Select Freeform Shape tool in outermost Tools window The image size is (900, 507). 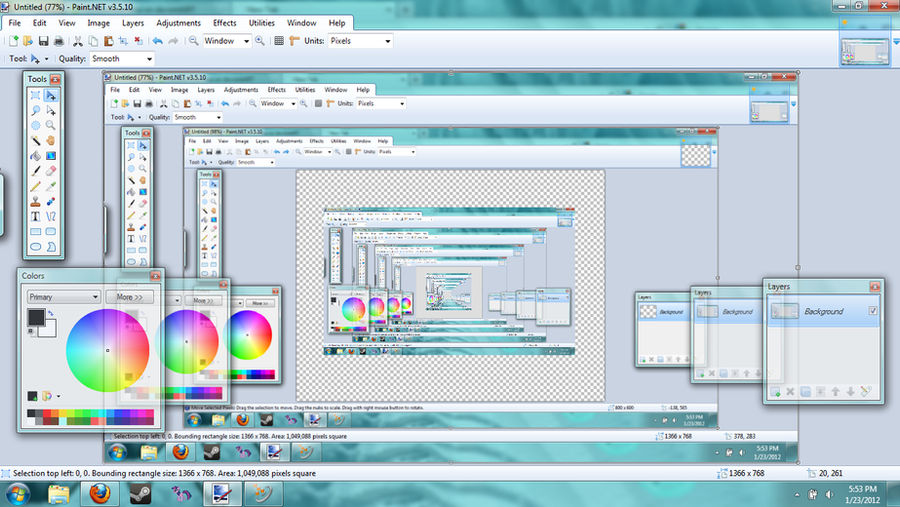51,247
